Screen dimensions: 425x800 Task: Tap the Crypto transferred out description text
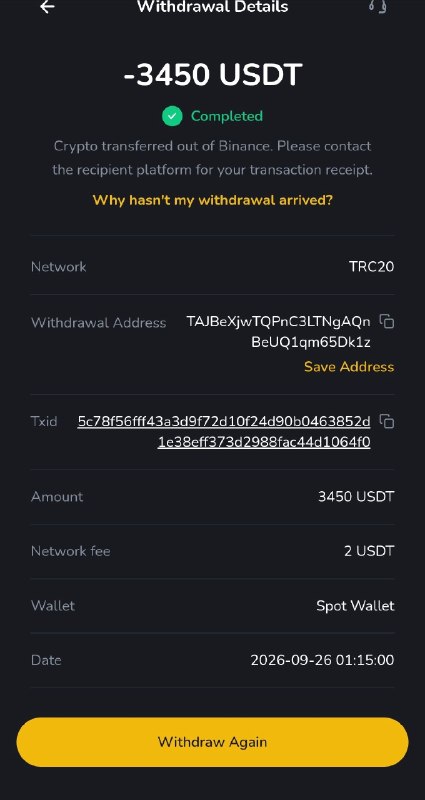coord(212,158)
